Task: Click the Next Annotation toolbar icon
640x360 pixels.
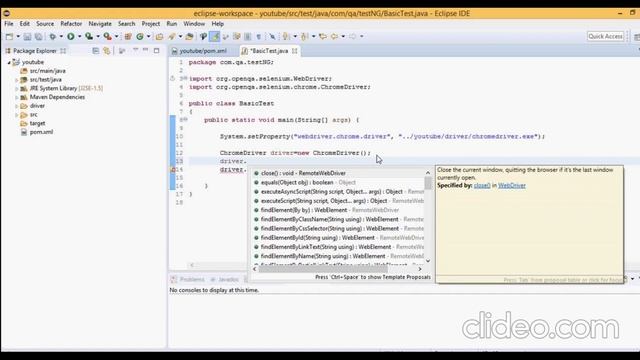Action: click(x=286, y=36)
